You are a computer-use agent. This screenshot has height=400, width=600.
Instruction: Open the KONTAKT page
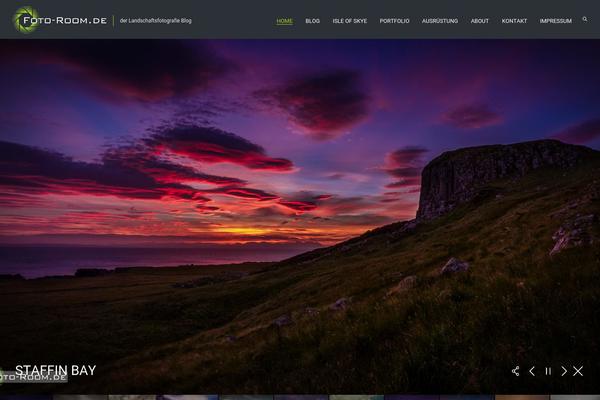point(514,21)
